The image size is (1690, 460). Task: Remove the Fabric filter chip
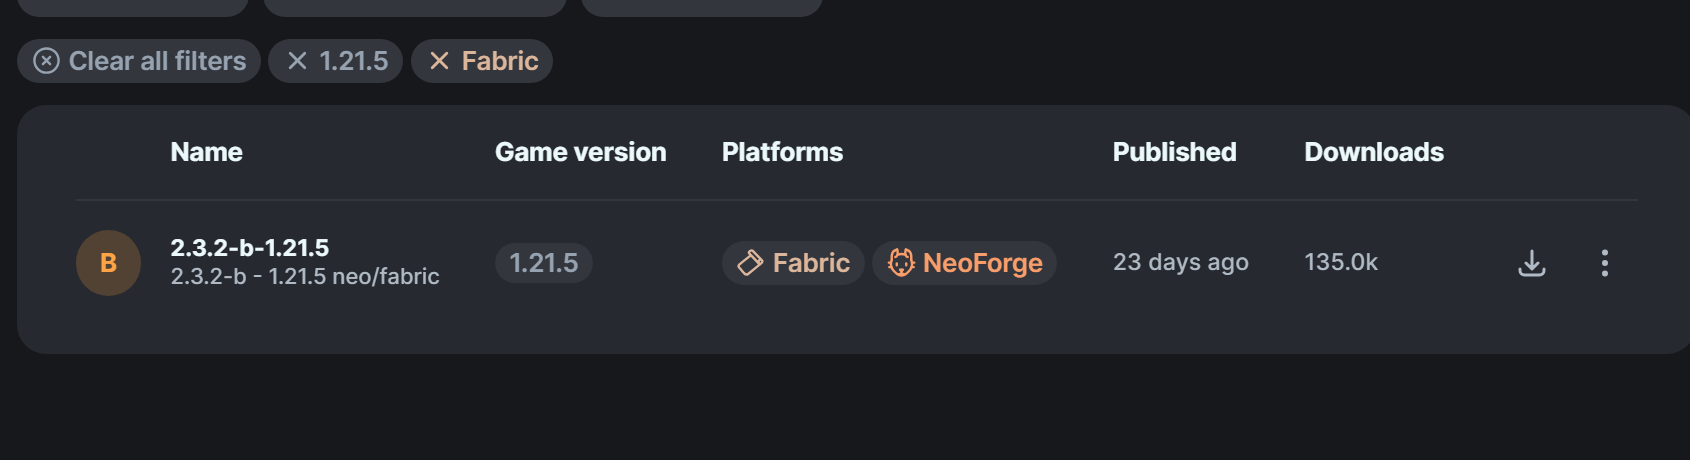(x=482, y=61)
